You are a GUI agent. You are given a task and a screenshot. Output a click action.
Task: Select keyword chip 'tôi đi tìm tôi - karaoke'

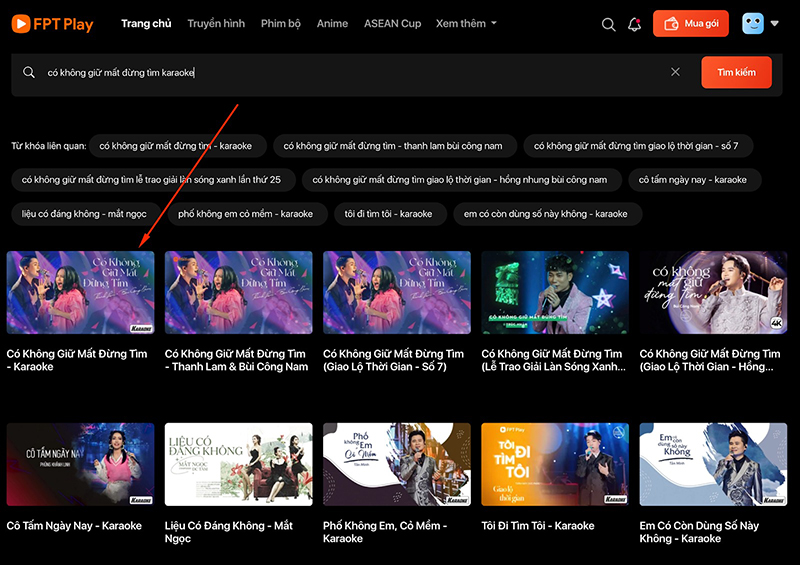388,213
